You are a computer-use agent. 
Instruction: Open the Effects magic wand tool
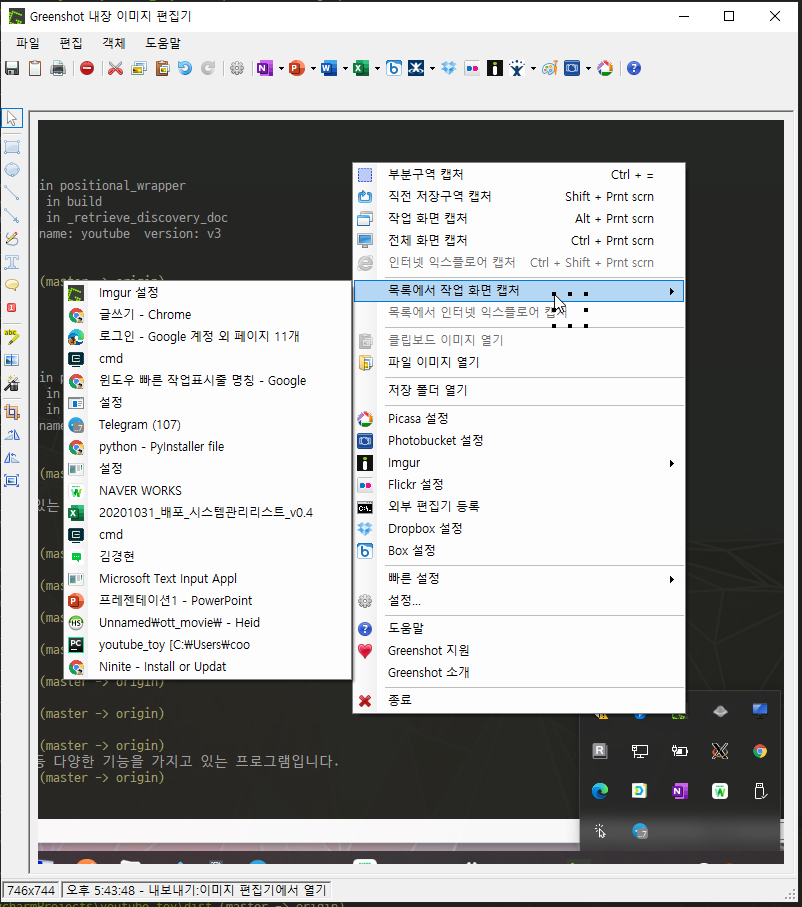coord(12,383)
